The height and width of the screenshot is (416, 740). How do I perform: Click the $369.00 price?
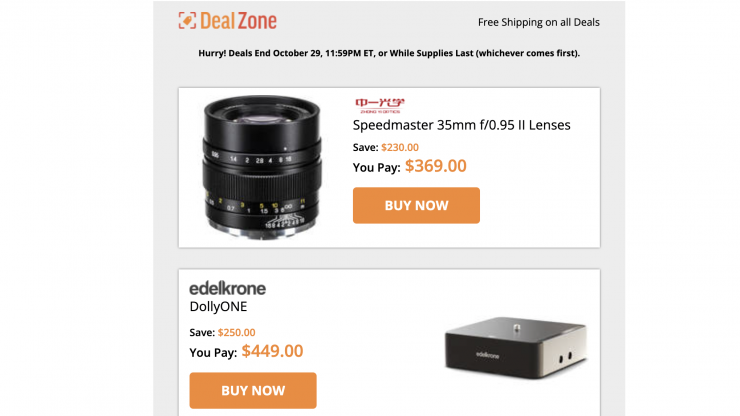435,166
